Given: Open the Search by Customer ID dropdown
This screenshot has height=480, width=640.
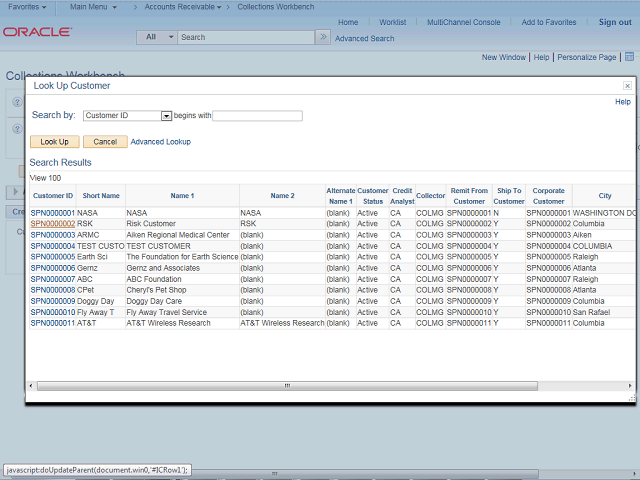Looking at the screenshot, I should click(166, 116).
